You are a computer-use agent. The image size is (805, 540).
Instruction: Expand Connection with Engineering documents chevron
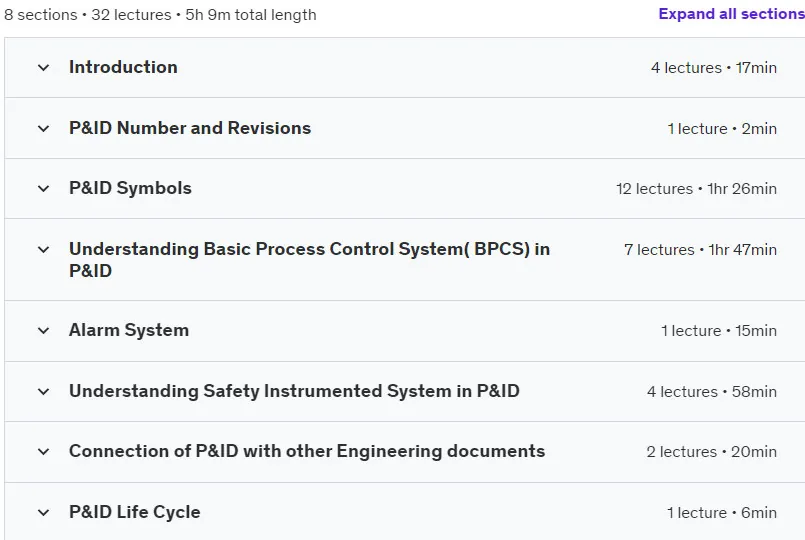pyautogui.click(x=44, y=452)
